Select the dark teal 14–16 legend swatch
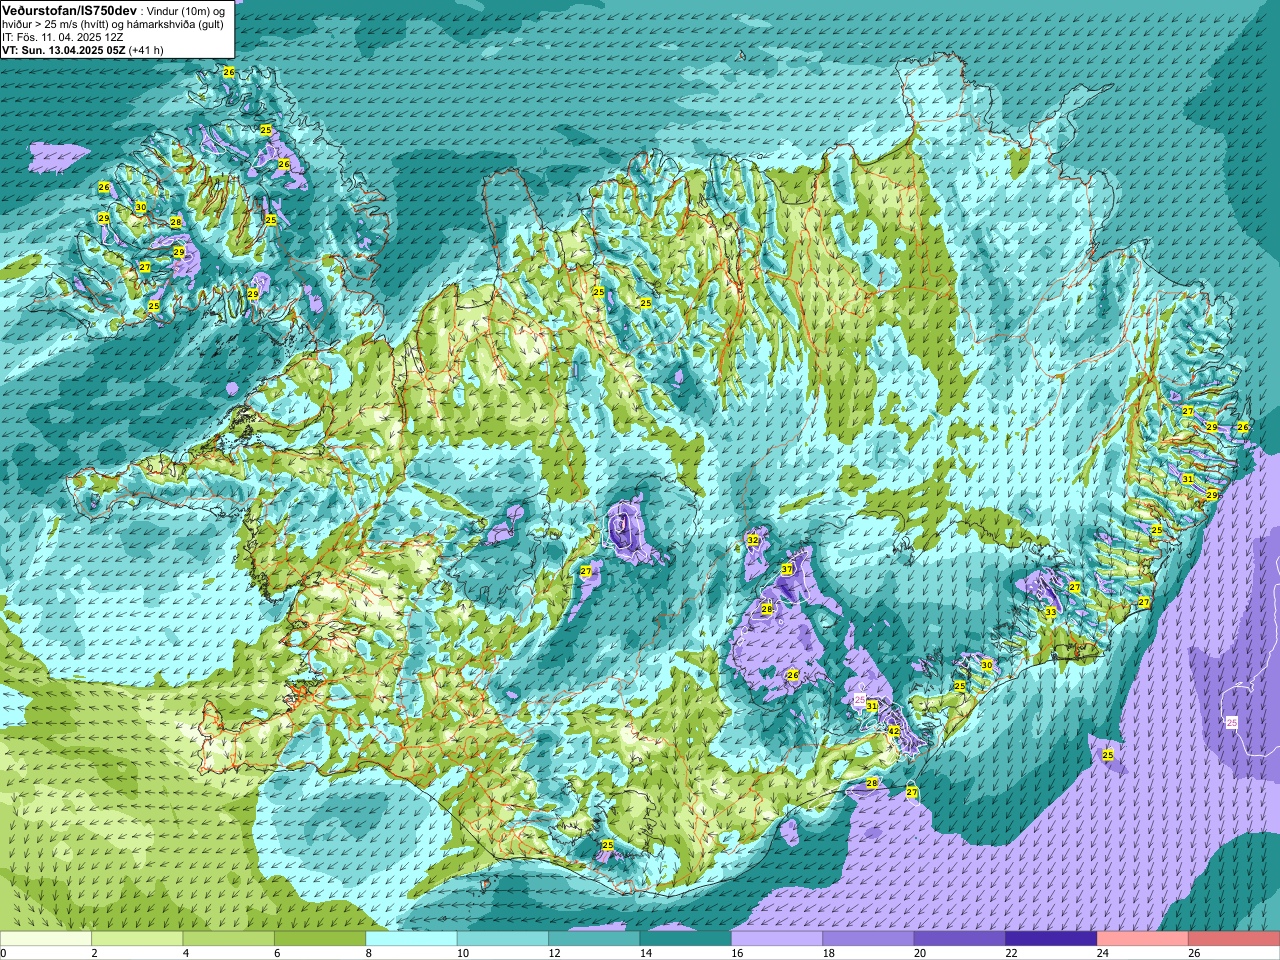Screen dimensions: 1280x960 pyautogui.click(x=686, y=939)
